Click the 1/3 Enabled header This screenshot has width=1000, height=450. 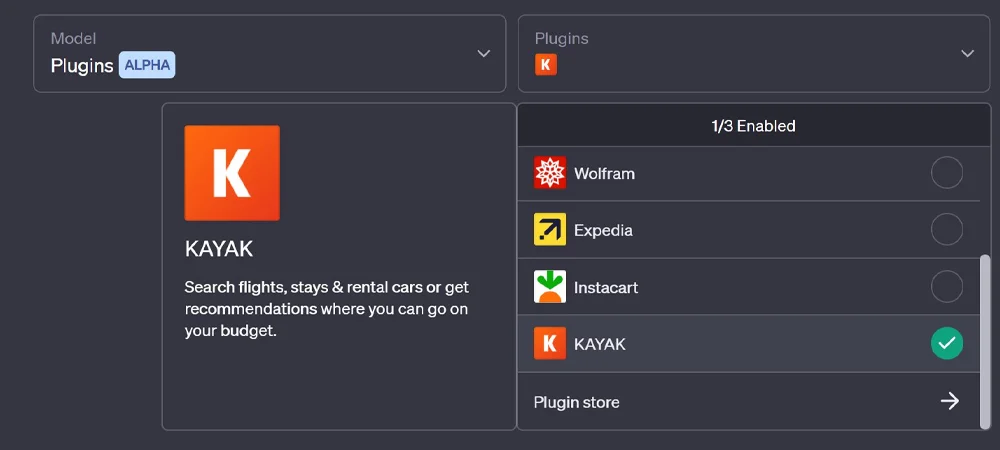(x=754, y=126)
